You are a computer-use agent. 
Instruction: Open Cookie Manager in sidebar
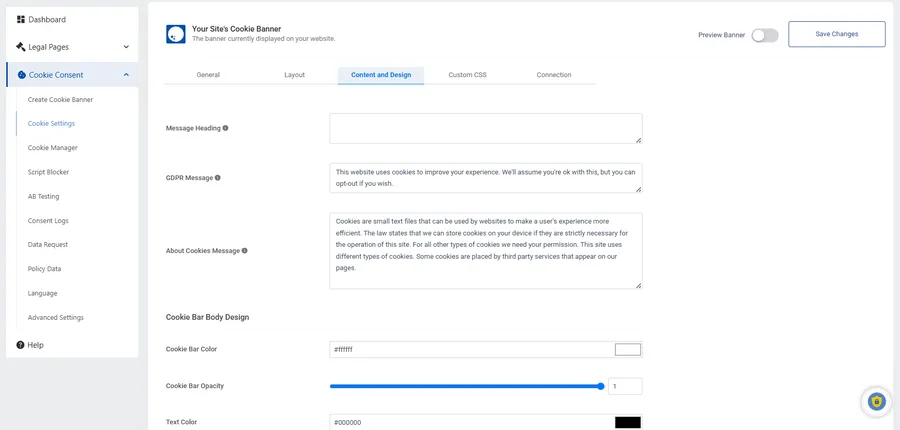click(52, 148)
